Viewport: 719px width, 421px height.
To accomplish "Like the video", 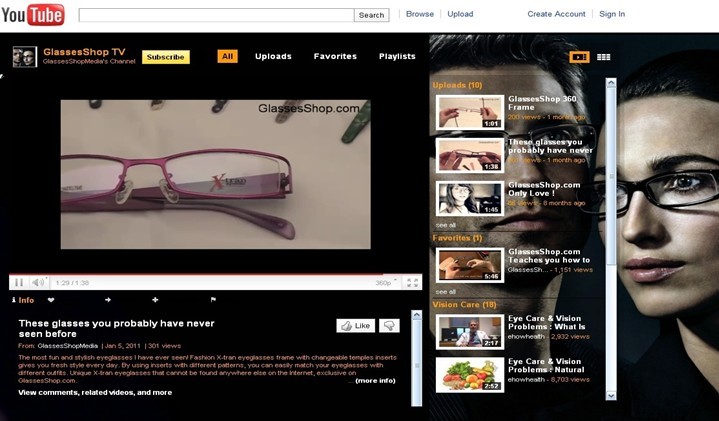I will 355,326.
